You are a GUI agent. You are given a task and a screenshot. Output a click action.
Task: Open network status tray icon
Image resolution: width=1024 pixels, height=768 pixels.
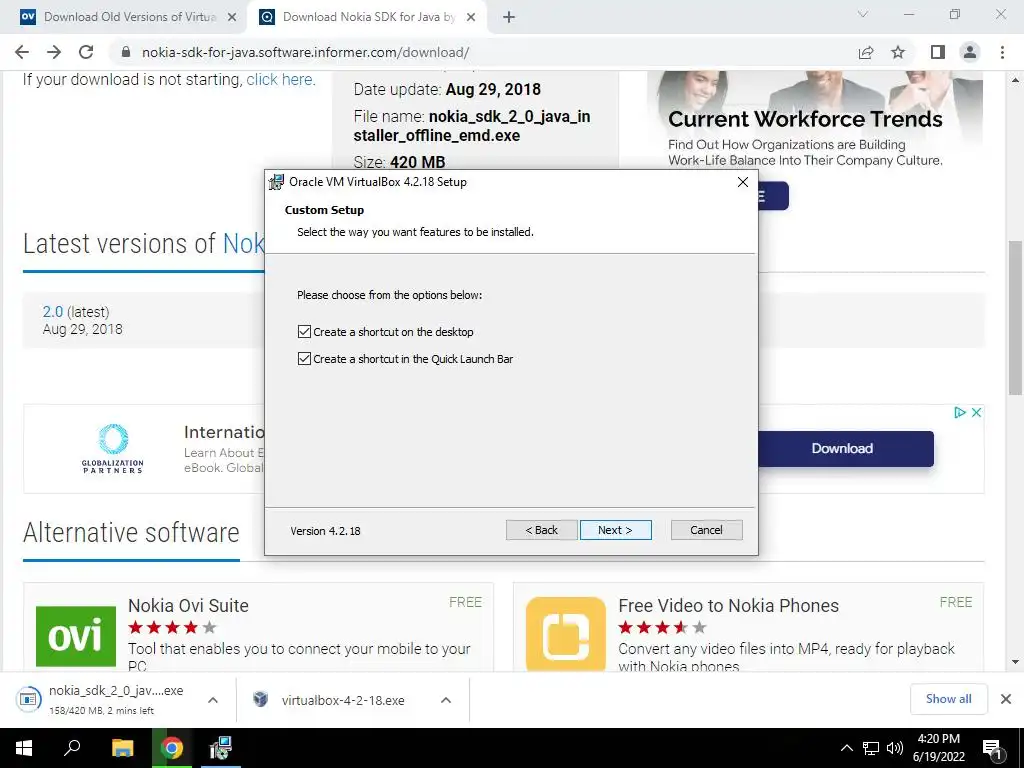(x=871, y=748)
